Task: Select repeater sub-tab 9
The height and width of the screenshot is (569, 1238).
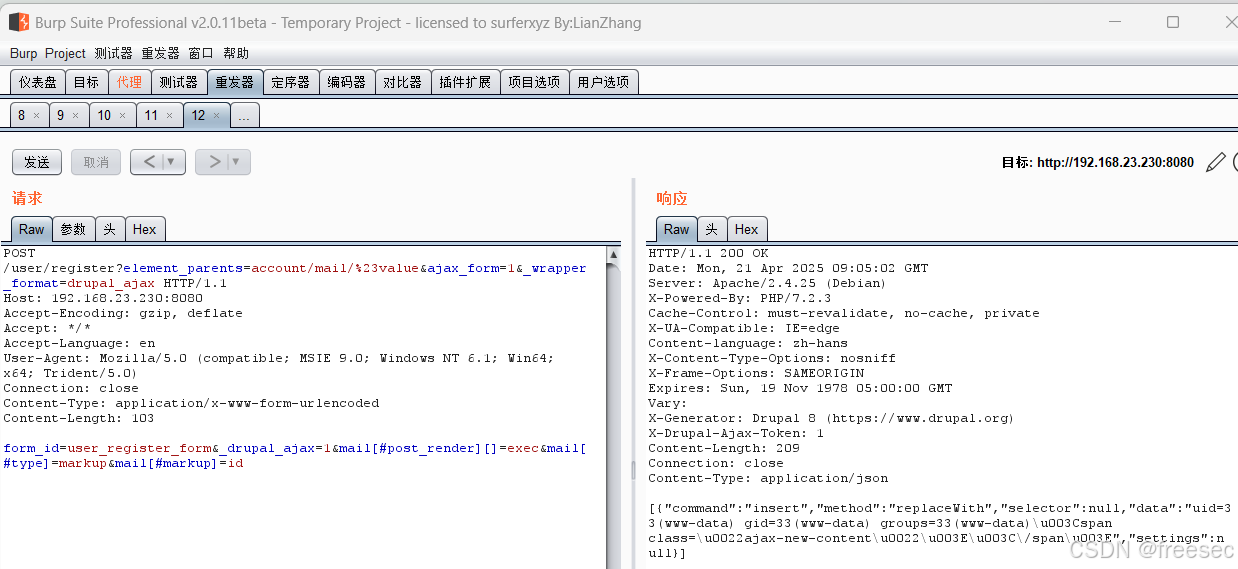Action: [x=60, y=115]
